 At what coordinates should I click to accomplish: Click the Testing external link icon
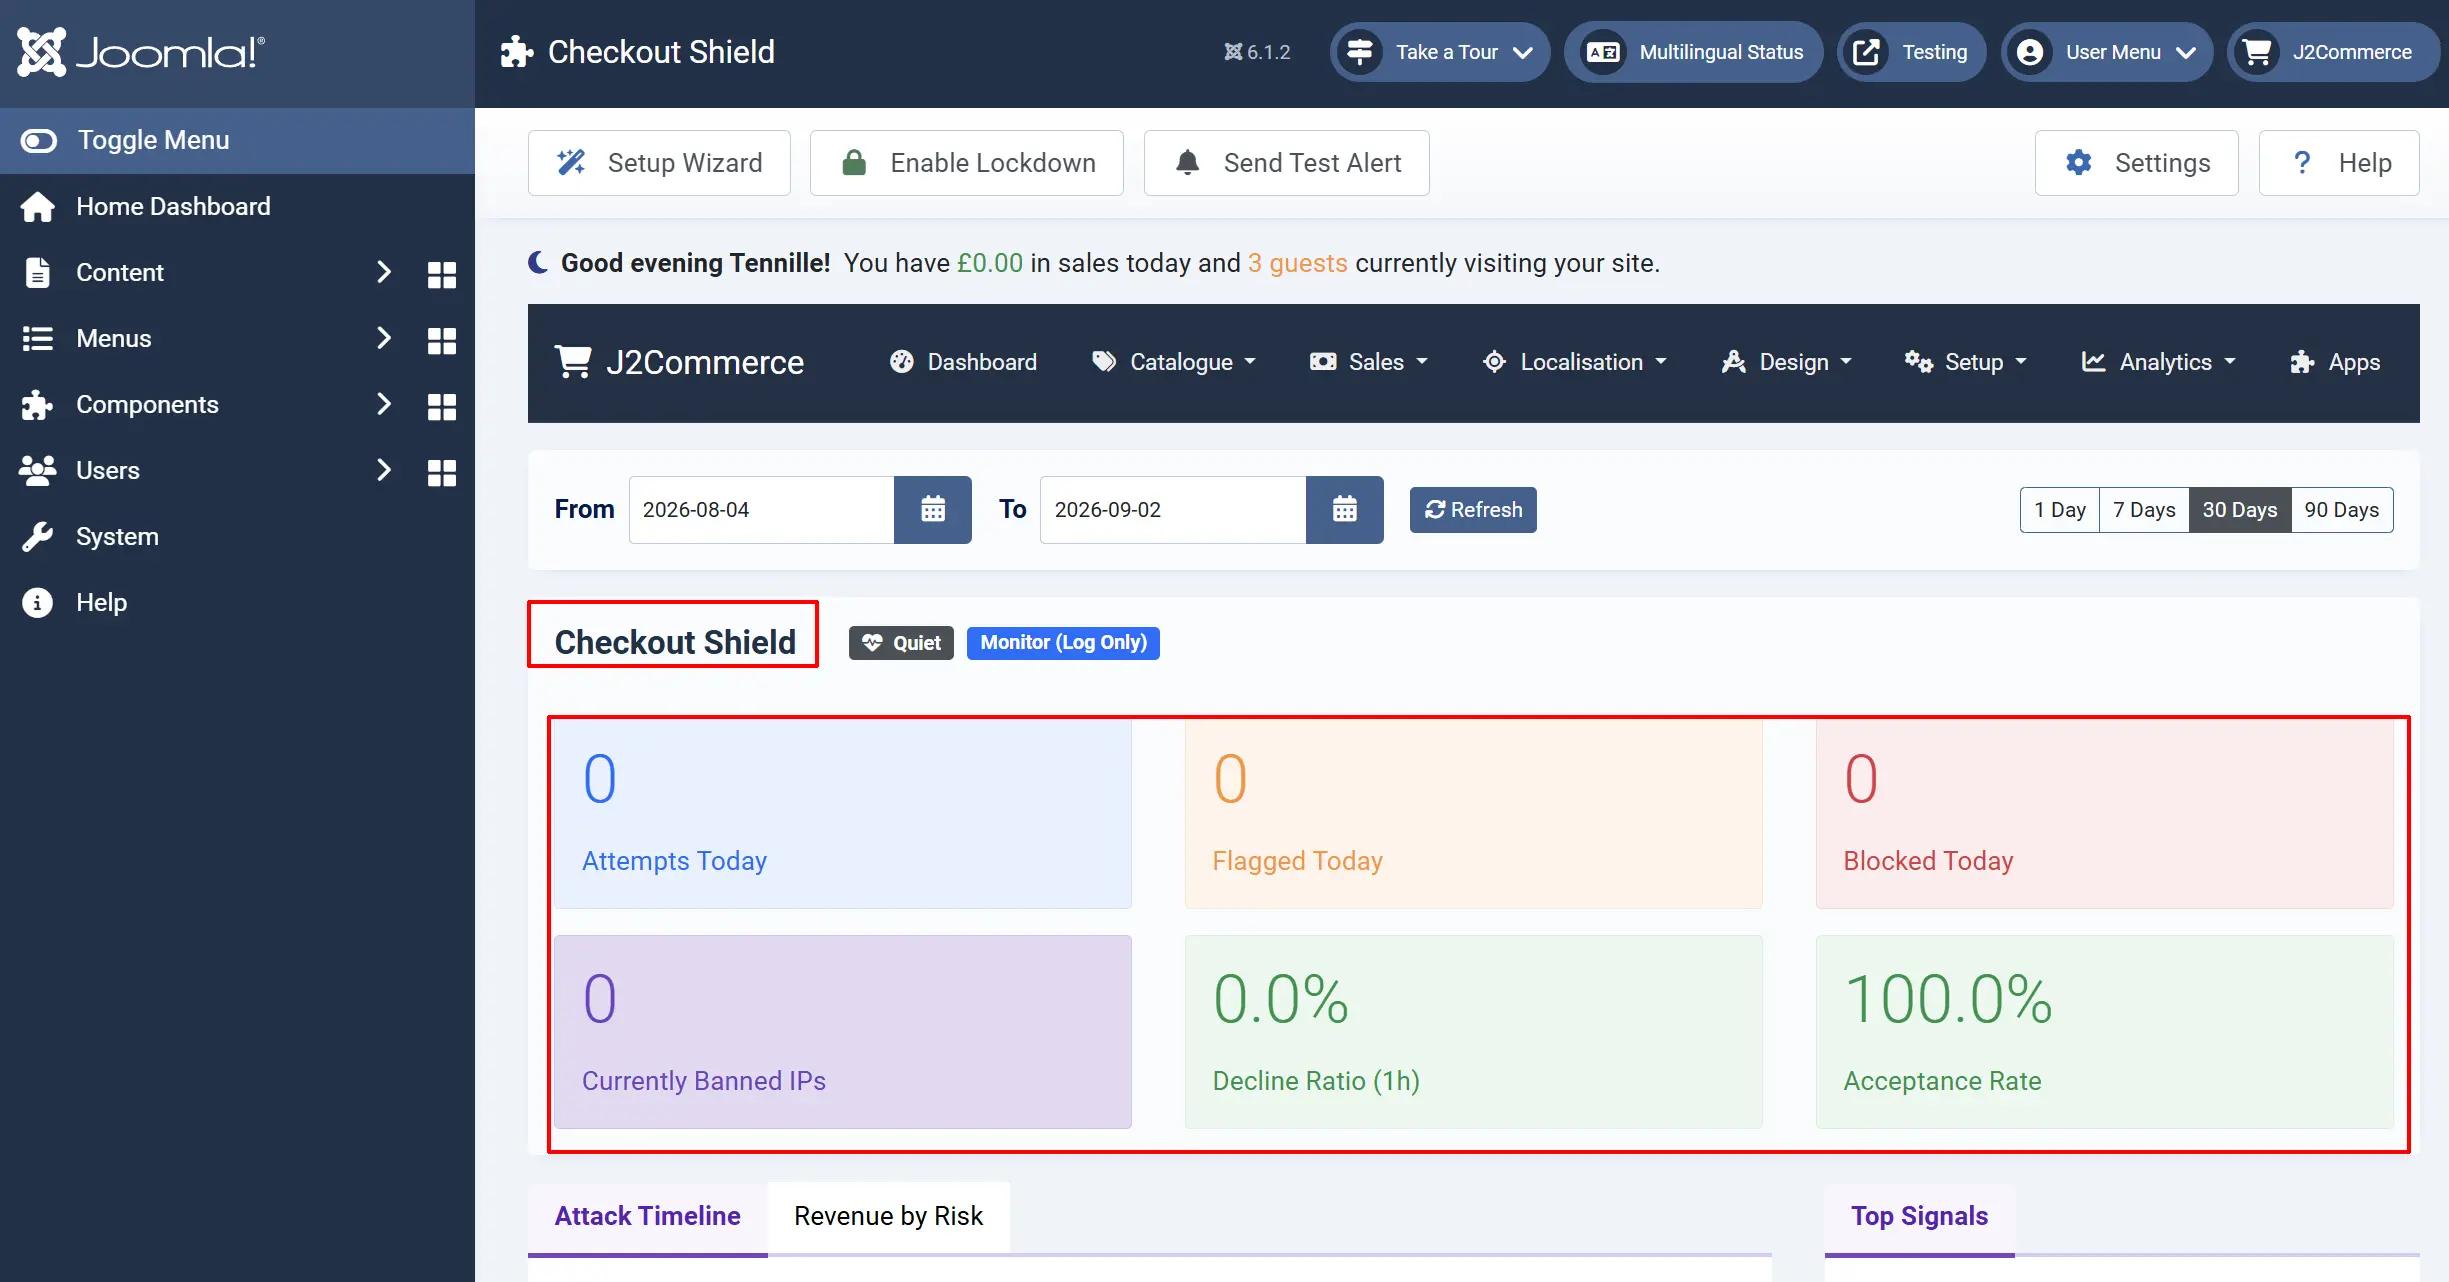point(1867,52)
